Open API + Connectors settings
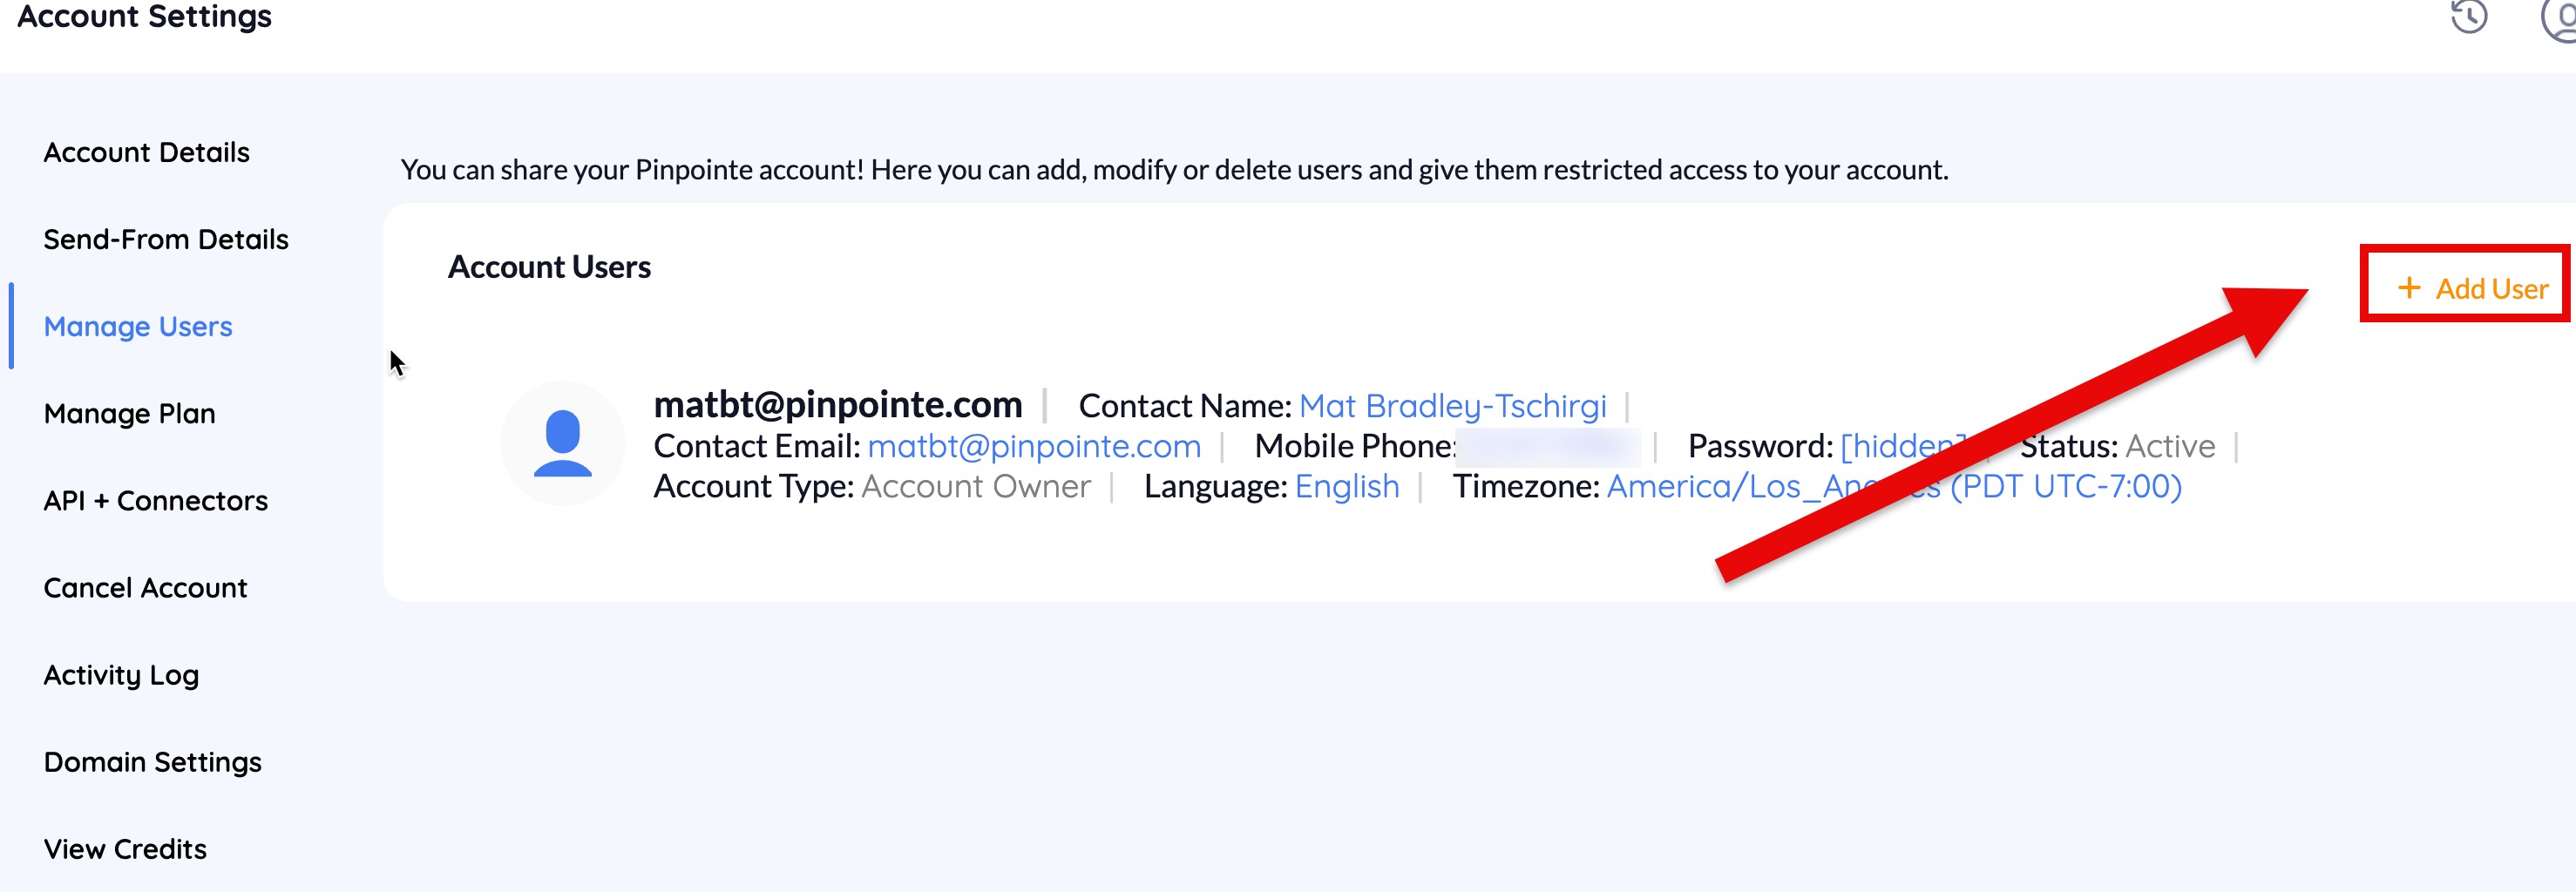Viewport: 2576px width, 892px height. click(156, 500)
